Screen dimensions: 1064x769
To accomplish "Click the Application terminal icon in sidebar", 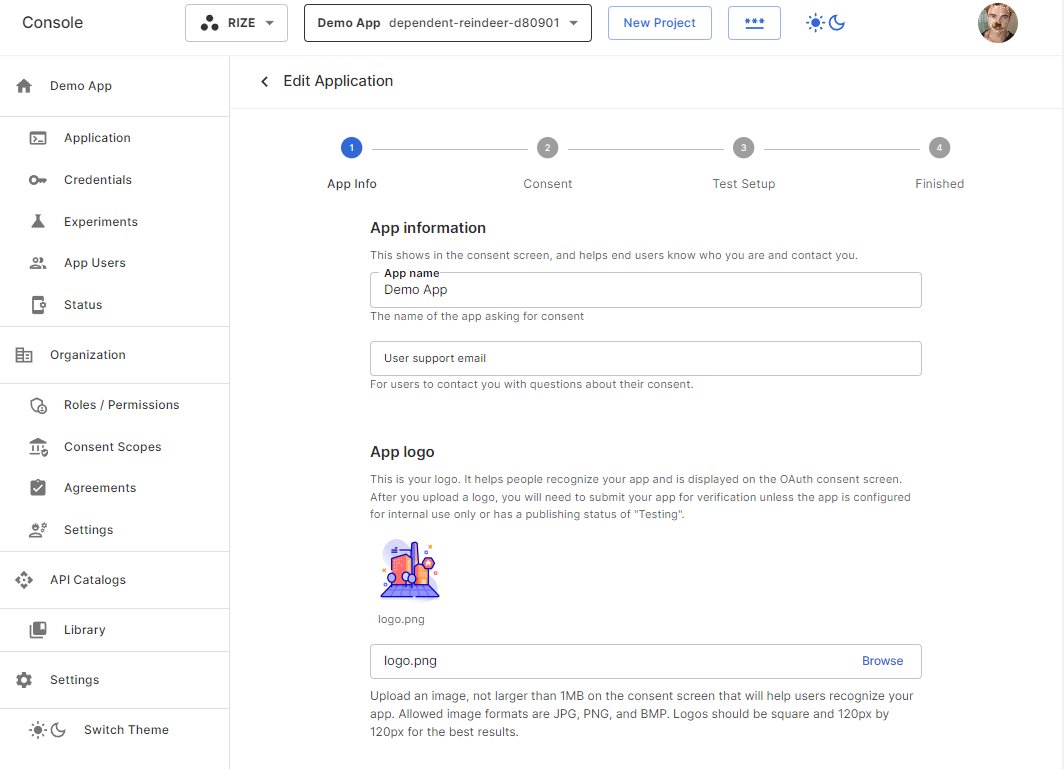I will point(38,138).
